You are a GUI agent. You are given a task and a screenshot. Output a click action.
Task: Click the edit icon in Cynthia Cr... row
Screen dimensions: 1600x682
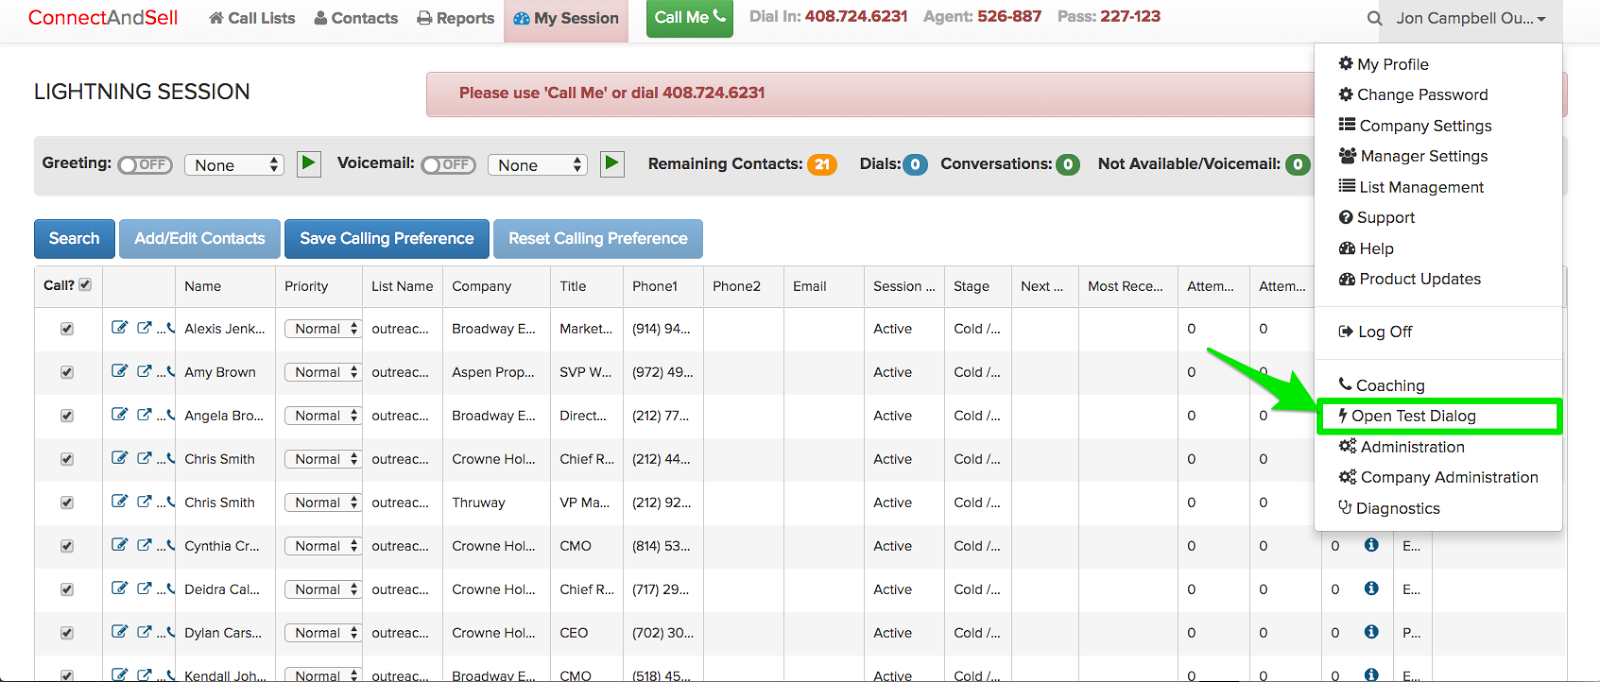pyautogui.click(x=120, y=545)
